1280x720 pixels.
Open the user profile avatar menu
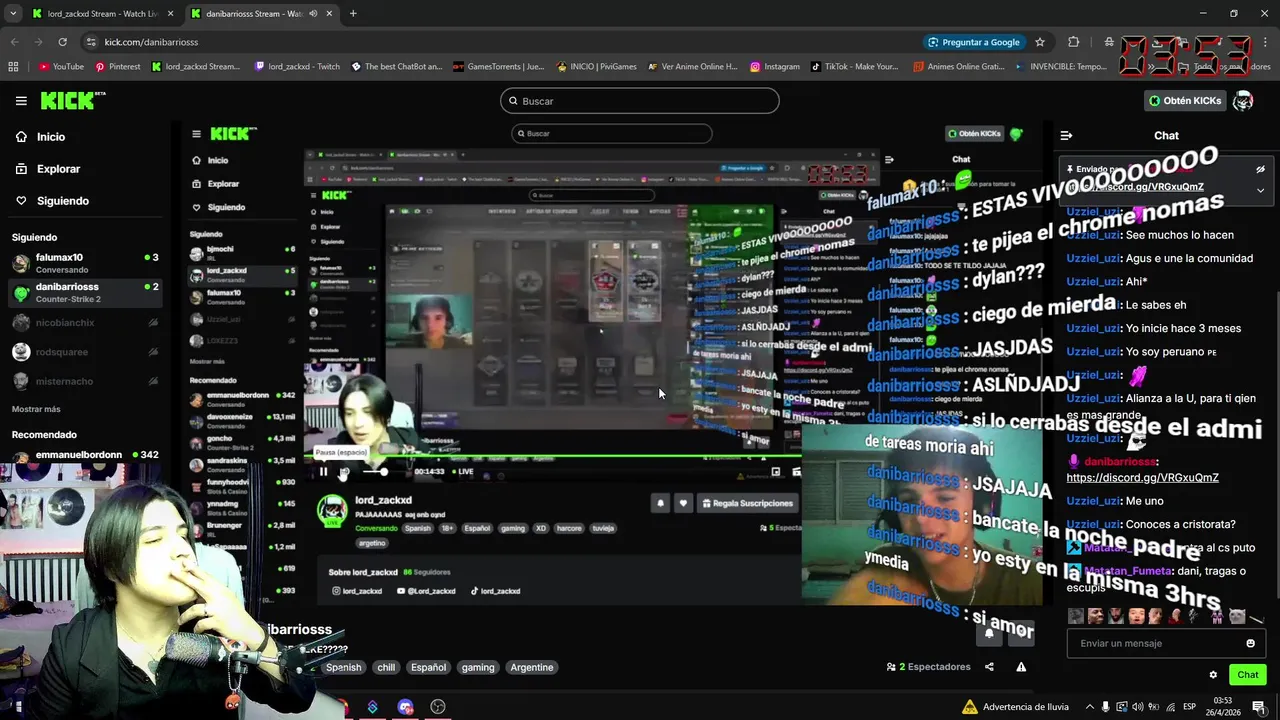pyautogui.click(x=1243, y=101)
